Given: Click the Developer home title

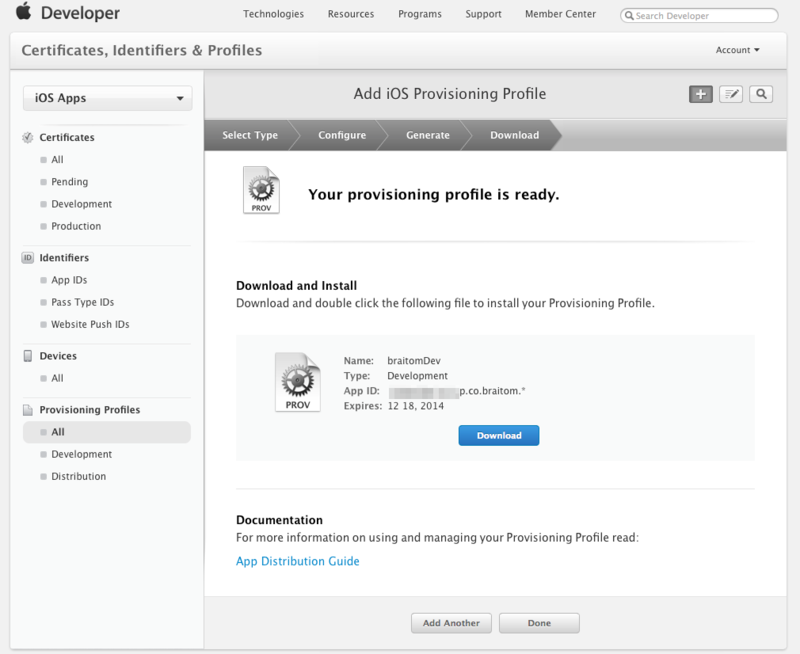Looking at the screenshot, I should [81, 13].
